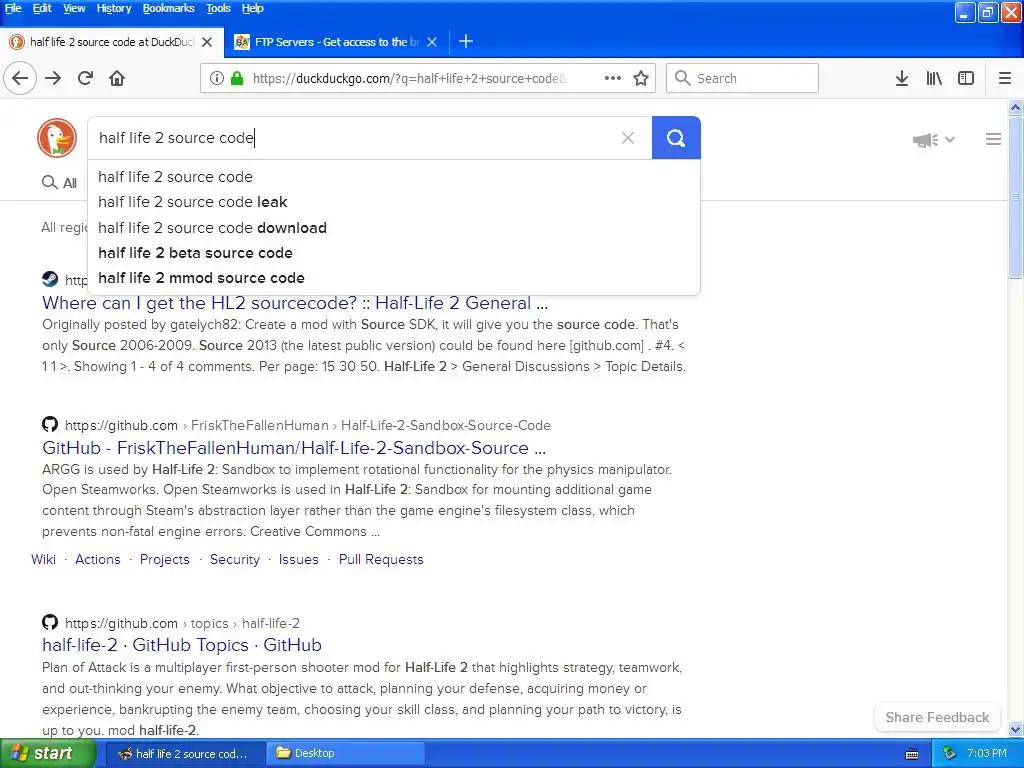Screen dimensions: 1024x768
Task: Close the half life 2 source code tab
Action: 207,42
